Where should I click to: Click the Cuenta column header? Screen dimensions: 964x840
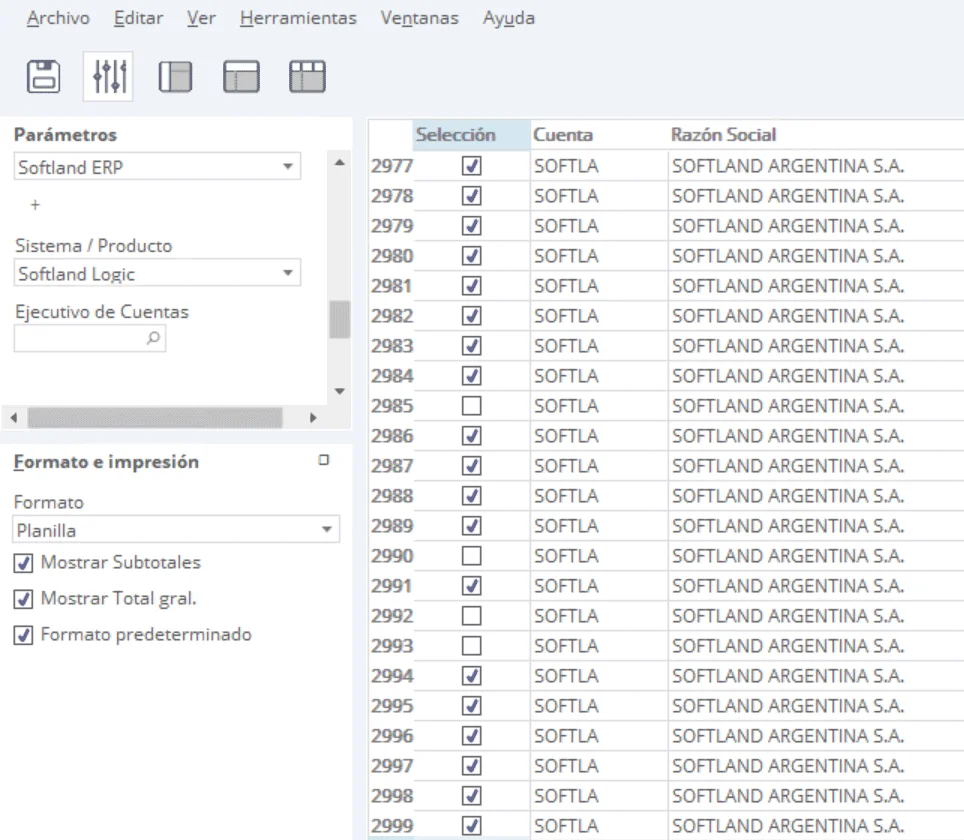tap(563, 135)
